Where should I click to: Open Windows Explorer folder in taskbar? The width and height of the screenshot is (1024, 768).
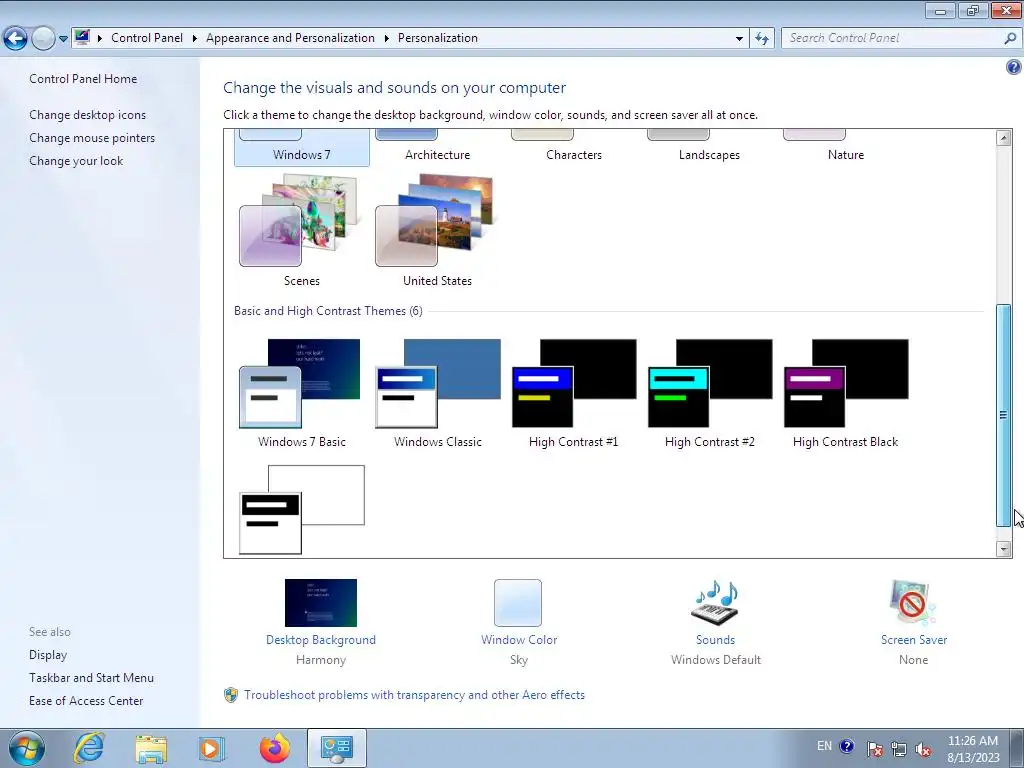click(x=151, y=748)
